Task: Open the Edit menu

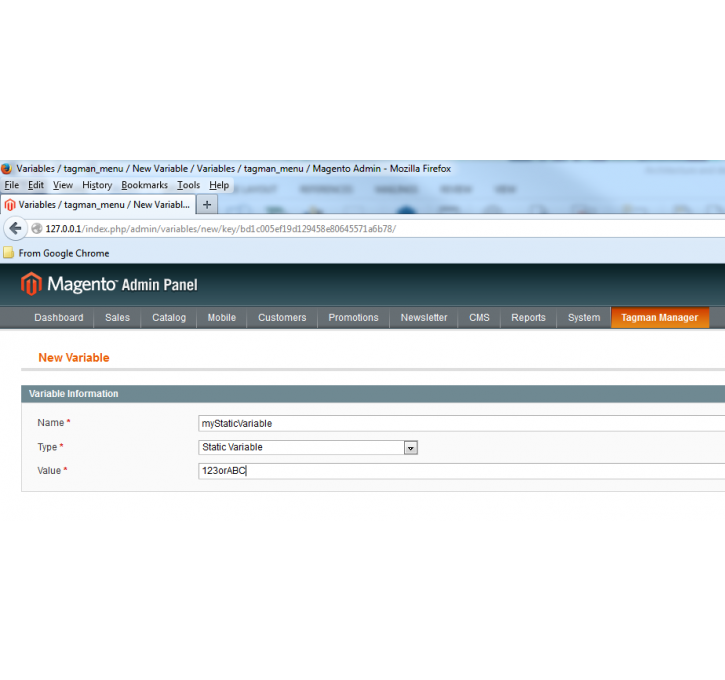Action: coord(36,185)
